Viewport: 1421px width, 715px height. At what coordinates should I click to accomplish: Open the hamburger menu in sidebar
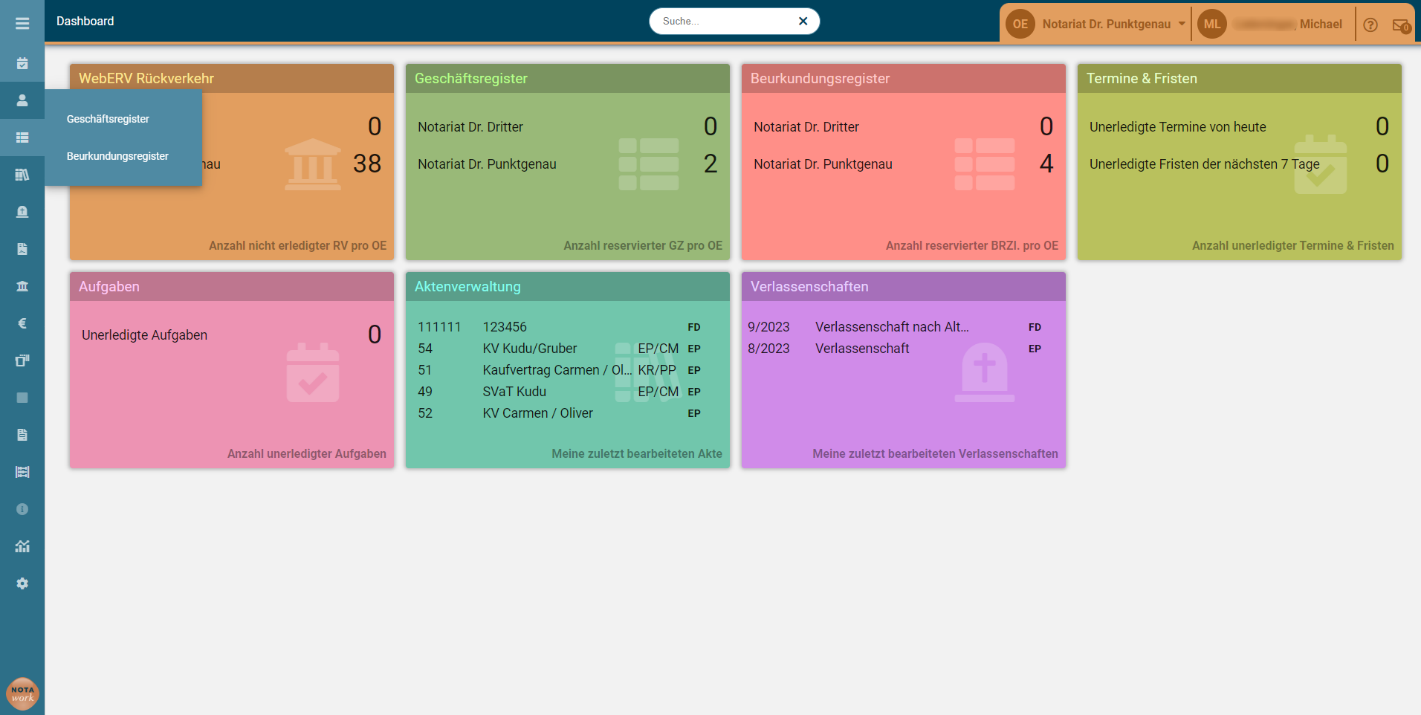click(22, 23)
